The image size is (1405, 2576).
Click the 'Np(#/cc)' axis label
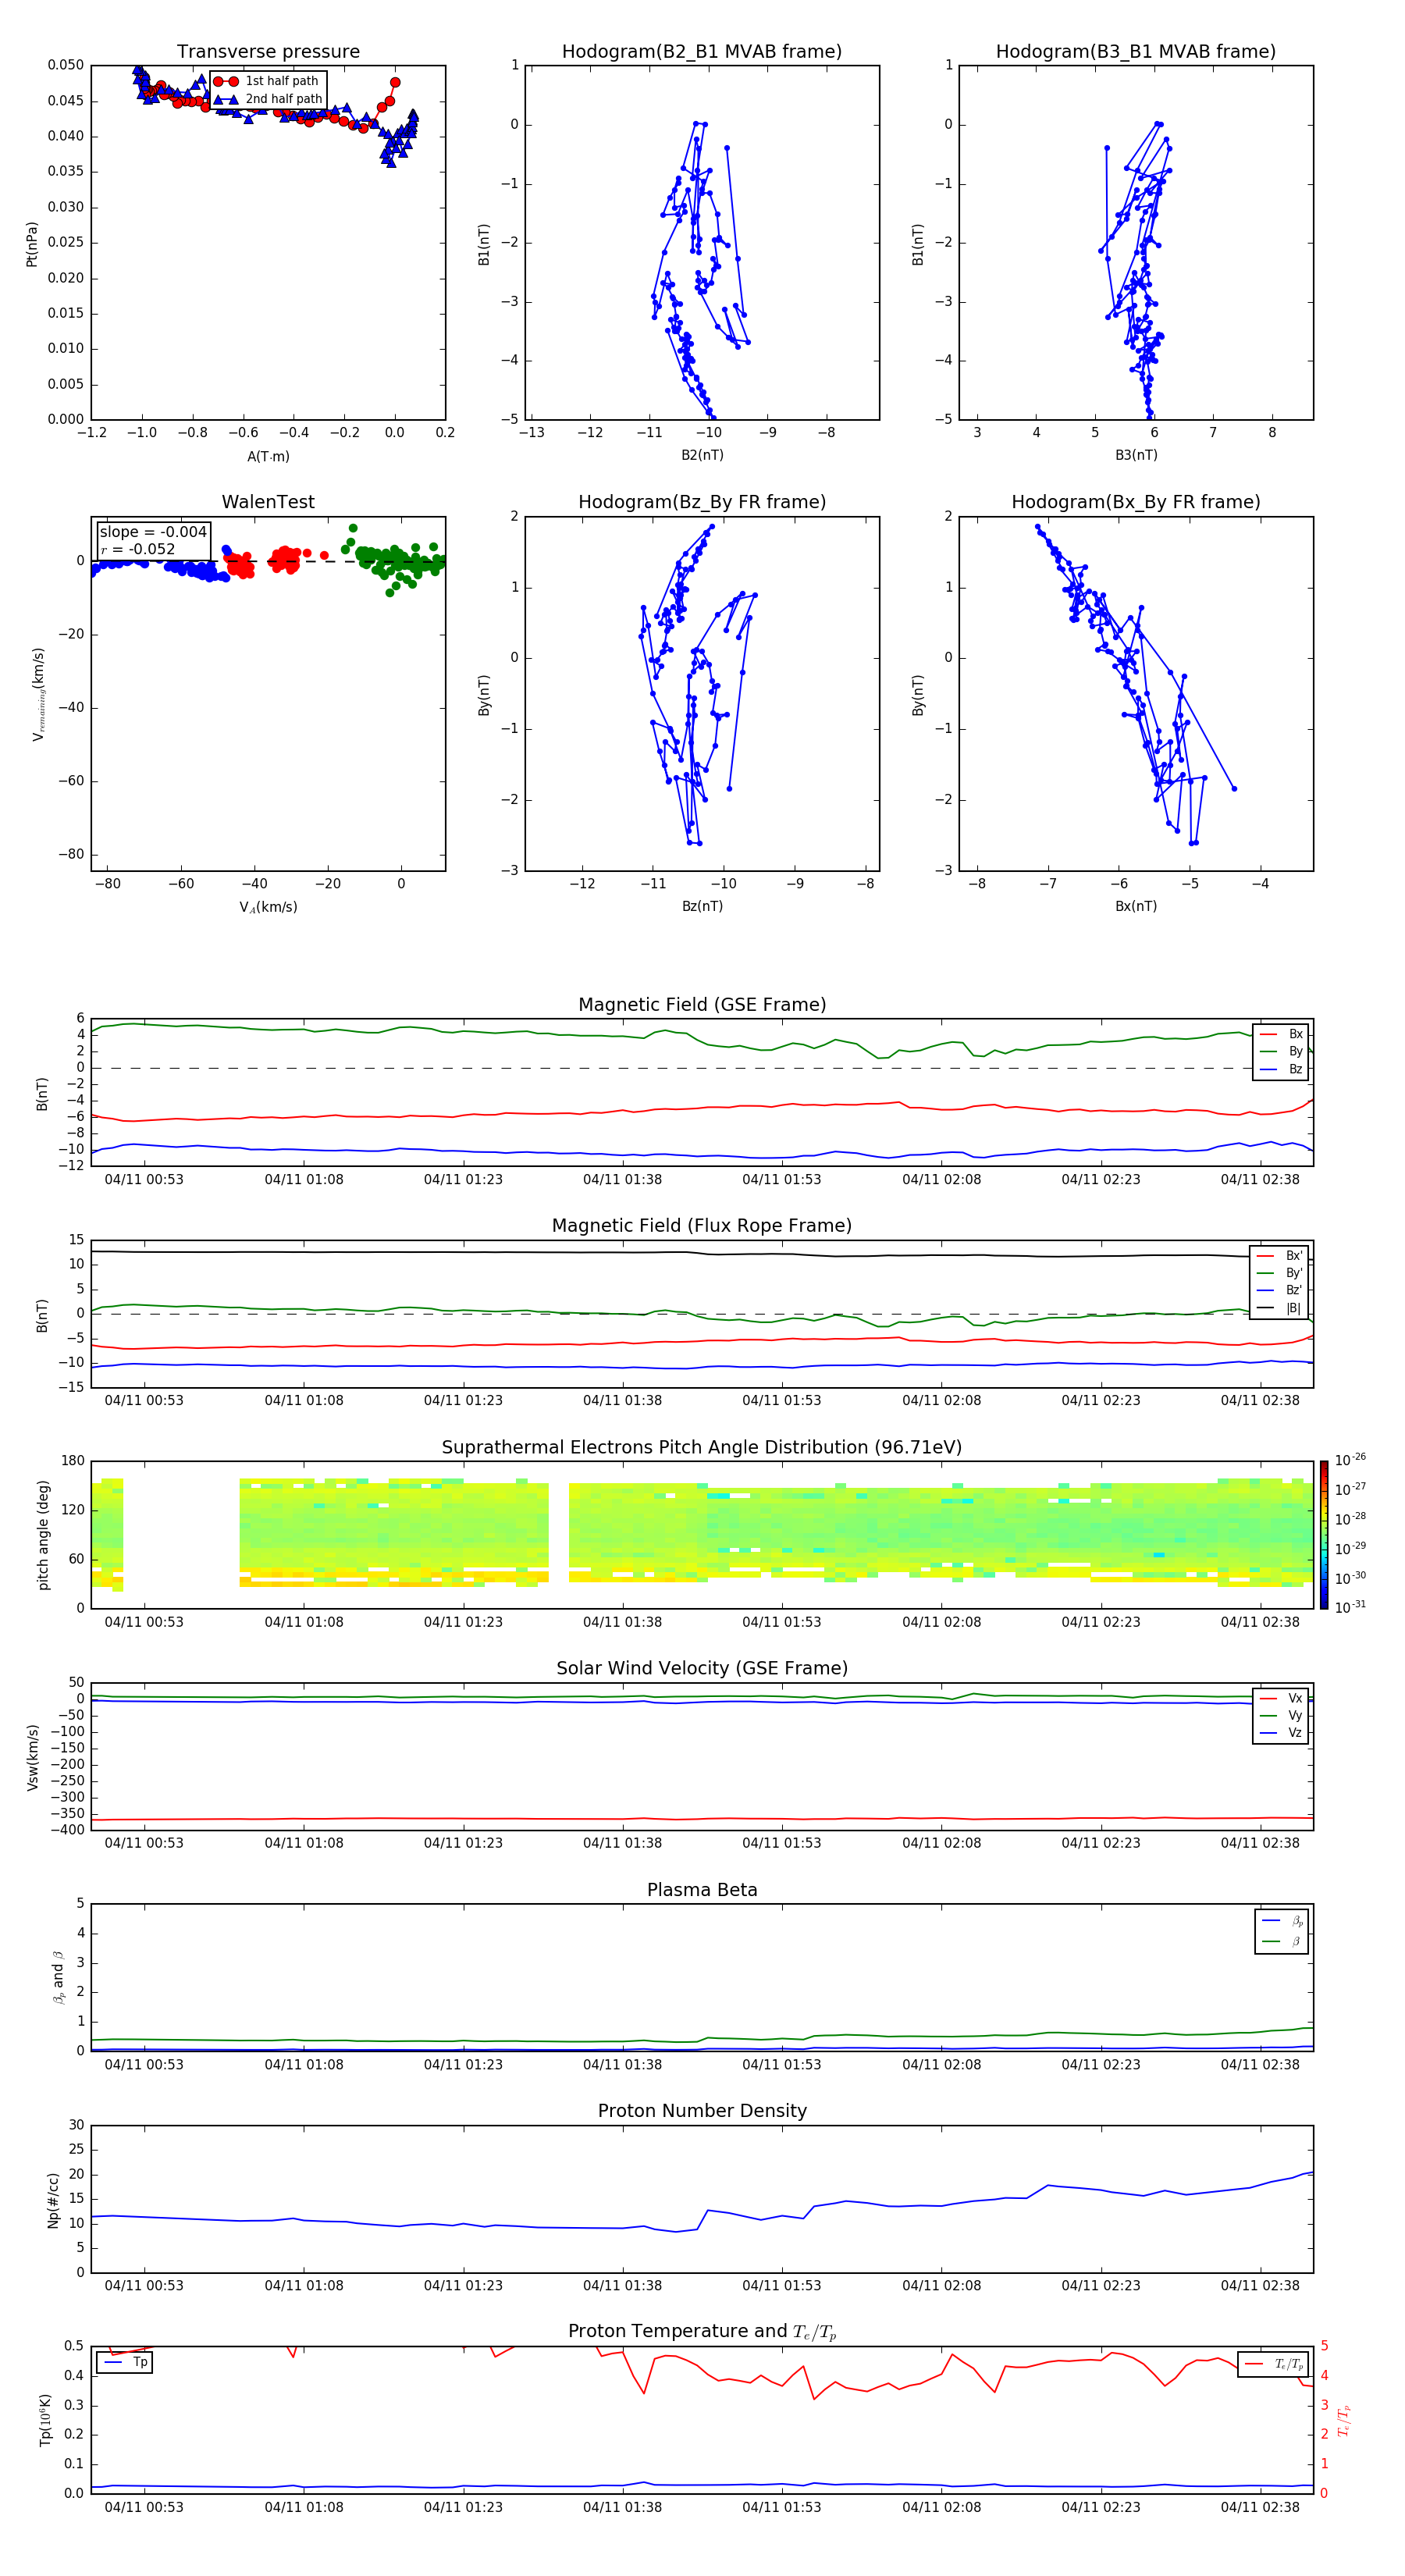click(53, 2200)
